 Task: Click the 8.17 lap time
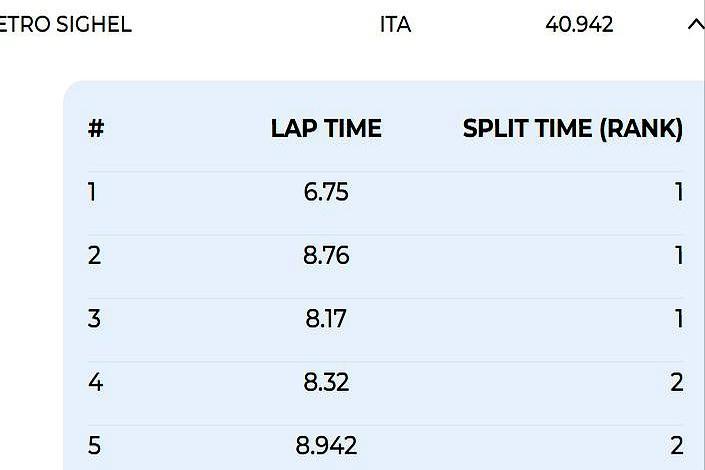tap(326, 319)
